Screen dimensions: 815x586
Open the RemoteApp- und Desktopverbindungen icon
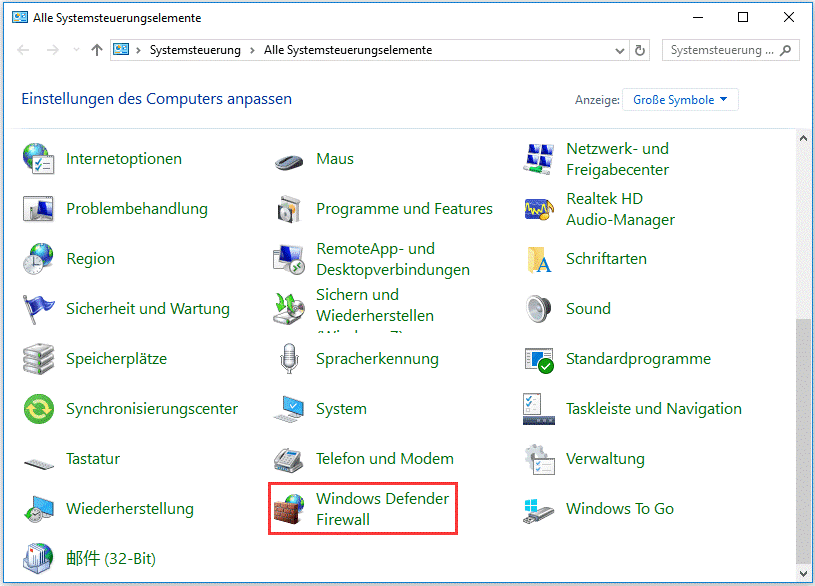289,259
